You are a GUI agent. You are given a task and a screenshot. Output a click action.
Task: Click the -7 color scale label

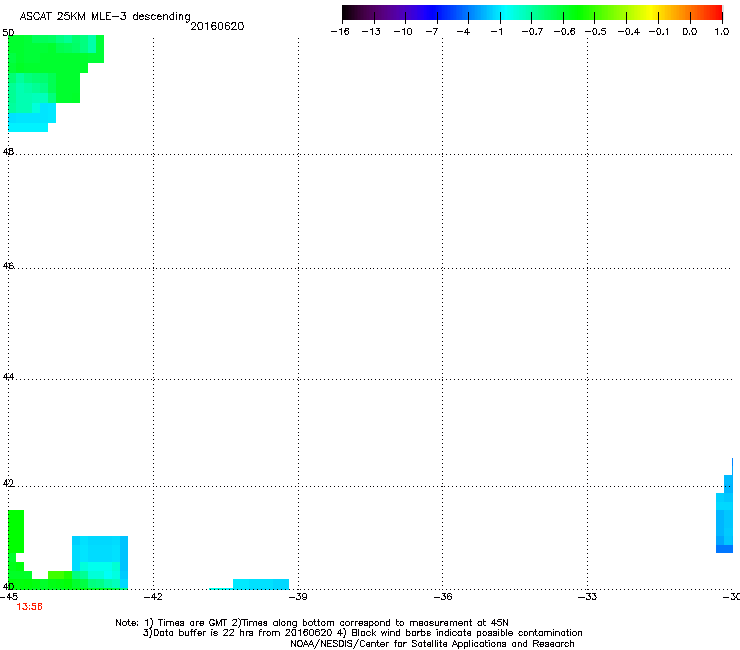click(x=432, y=32)
